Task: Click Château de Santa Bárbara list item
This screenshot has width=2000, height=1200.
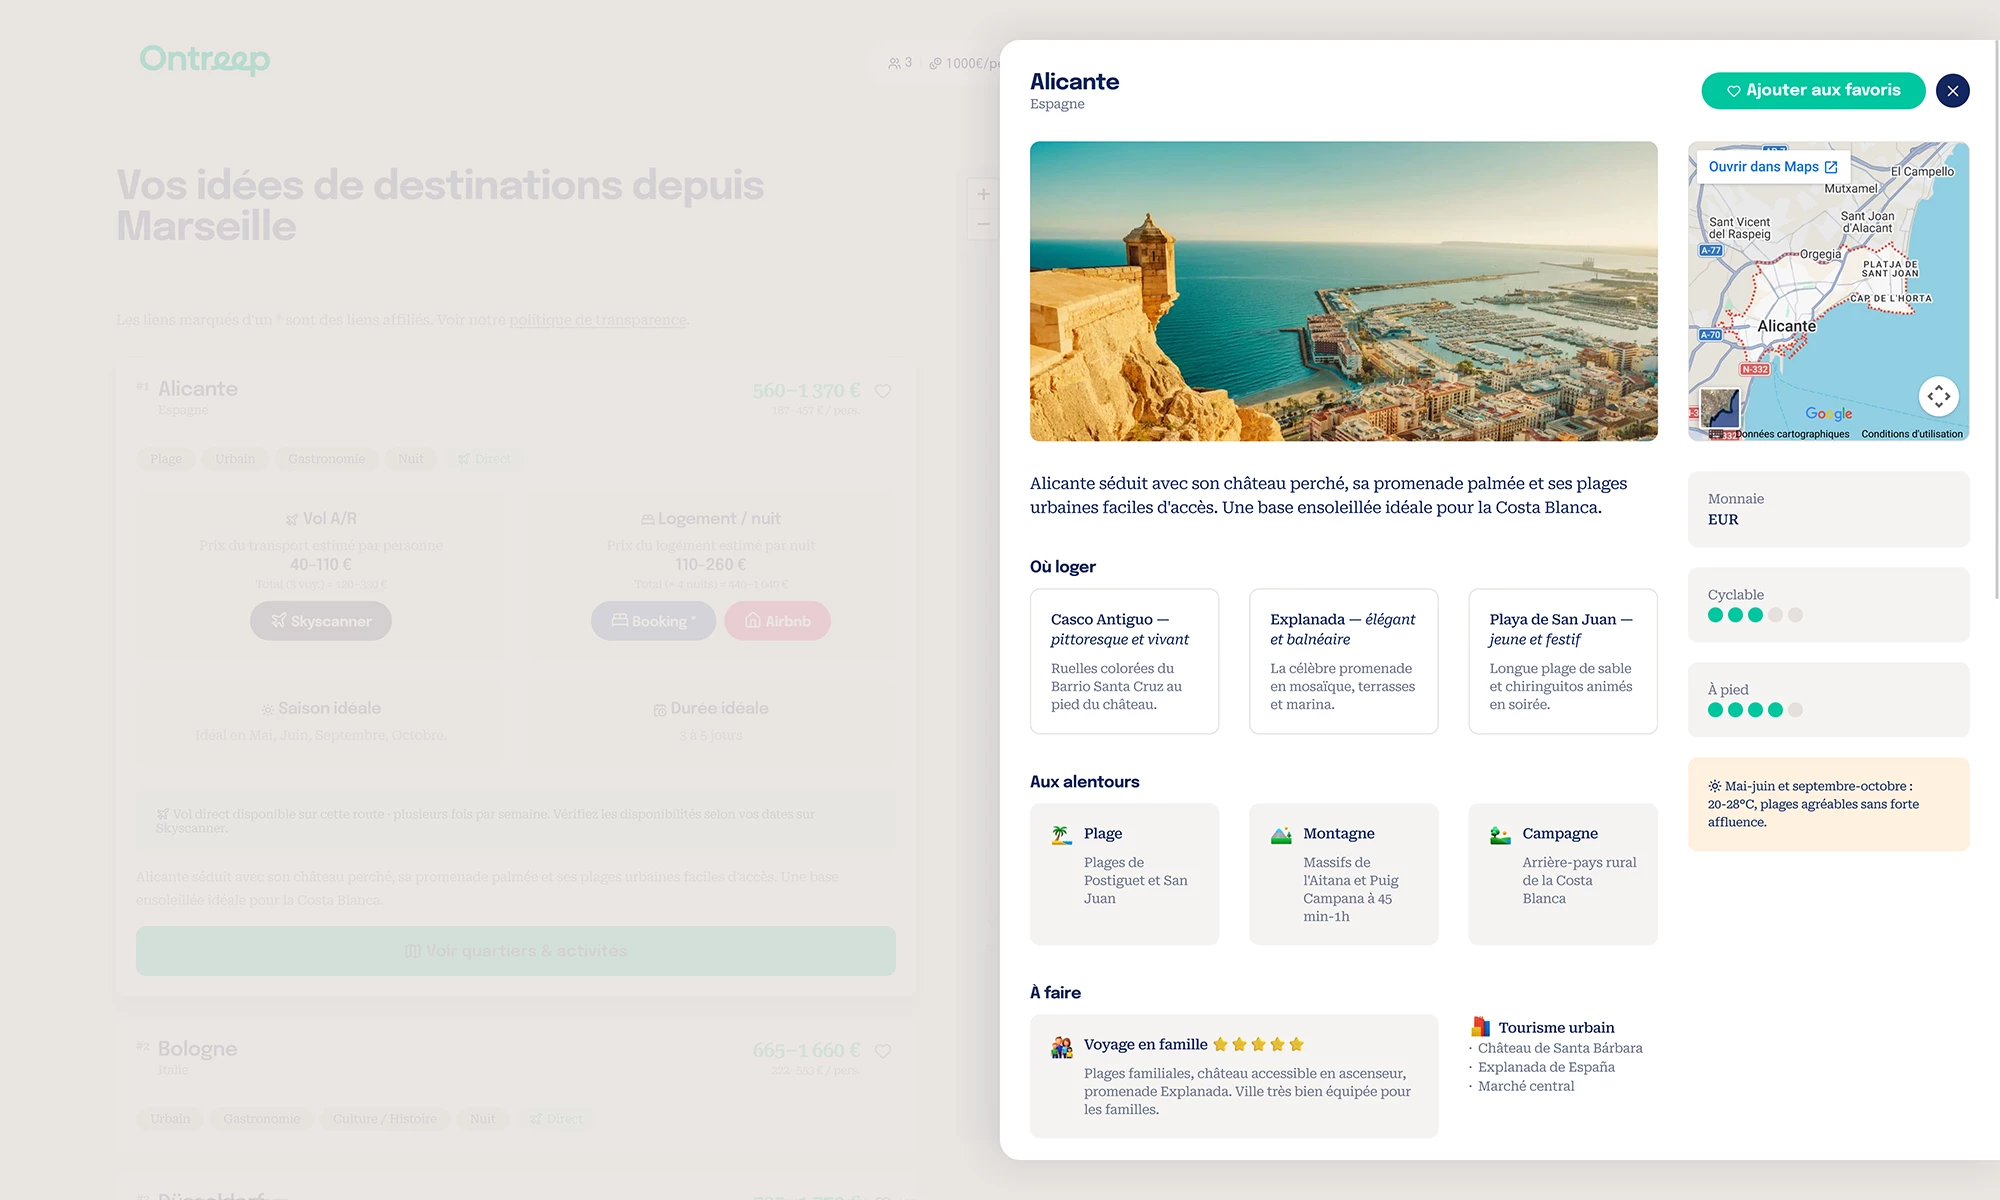Action: coord(1560,1048)
